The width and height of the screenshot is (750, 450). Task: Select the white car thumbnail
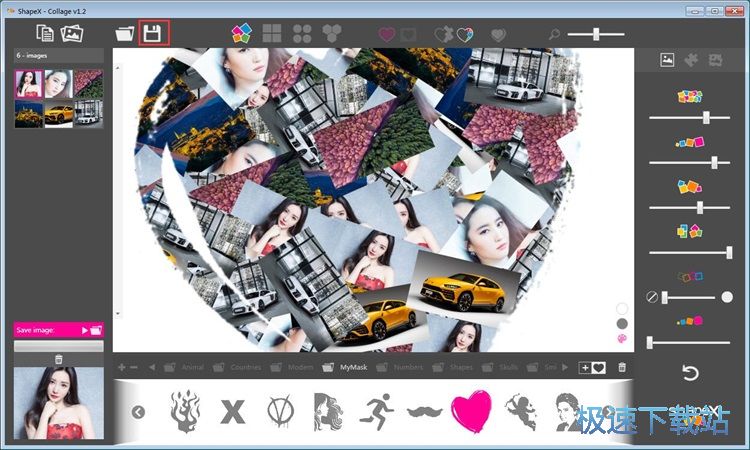tap(88, 113)
